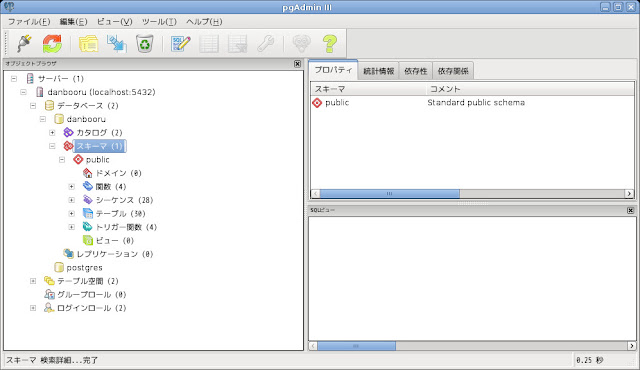Click the テーブル (30) table icon
Viewport: 640px width, 370px height.
click(x=88, y=213)
